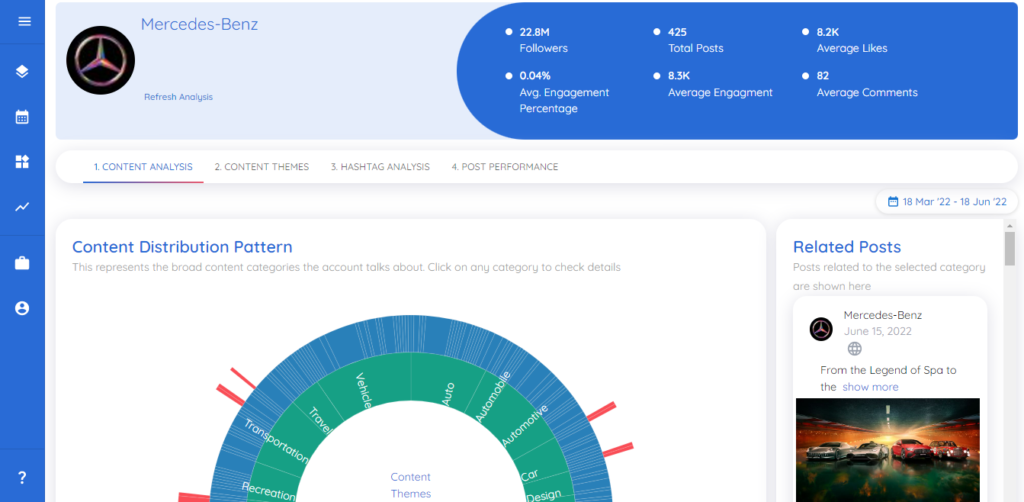This screenshot has height=502, width=1024.
Task: Click the Mercedes-Benz account name heading
Action: point(199,24)
